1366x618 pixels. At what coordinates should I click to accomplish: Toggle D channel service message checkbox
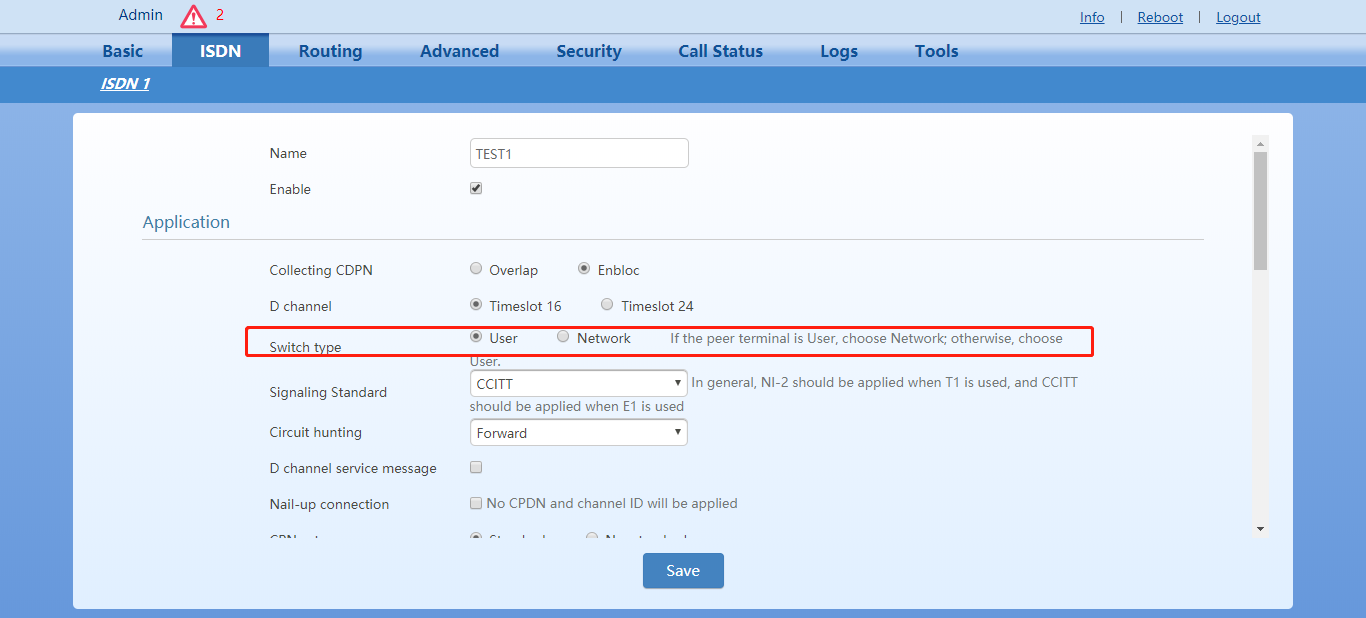pos(476,467)
